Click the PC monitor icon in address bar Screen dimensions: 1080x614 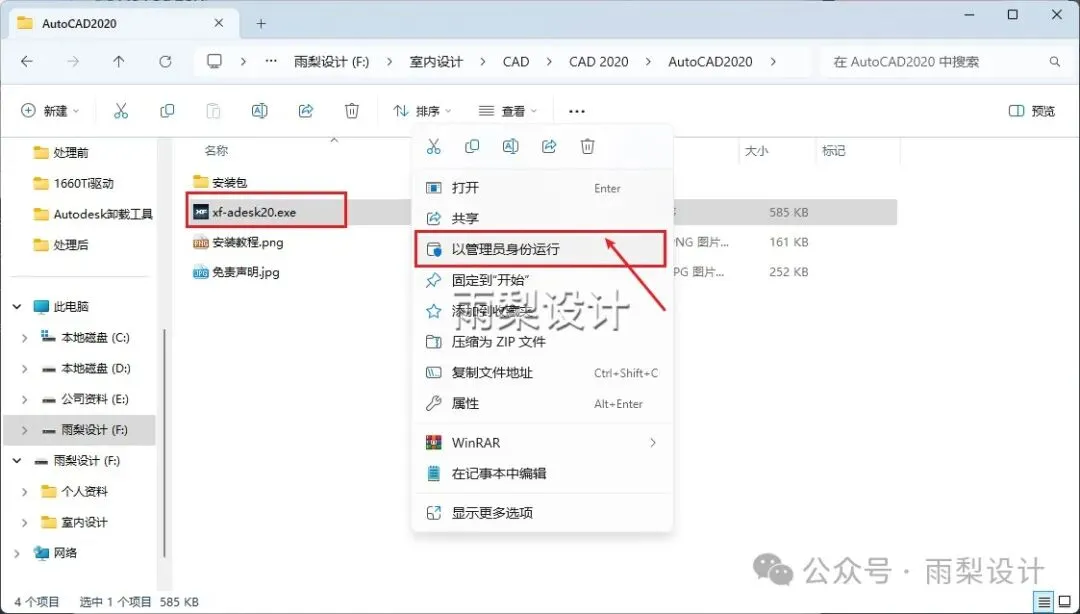click(215, 61)
